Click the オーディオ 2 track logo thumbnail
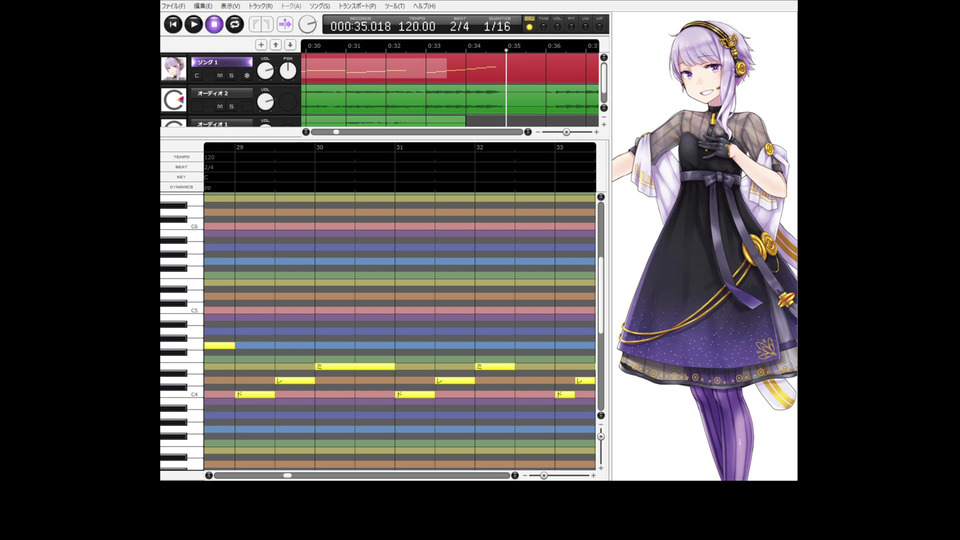Viewport: 960px width, 540px height. 173,100
